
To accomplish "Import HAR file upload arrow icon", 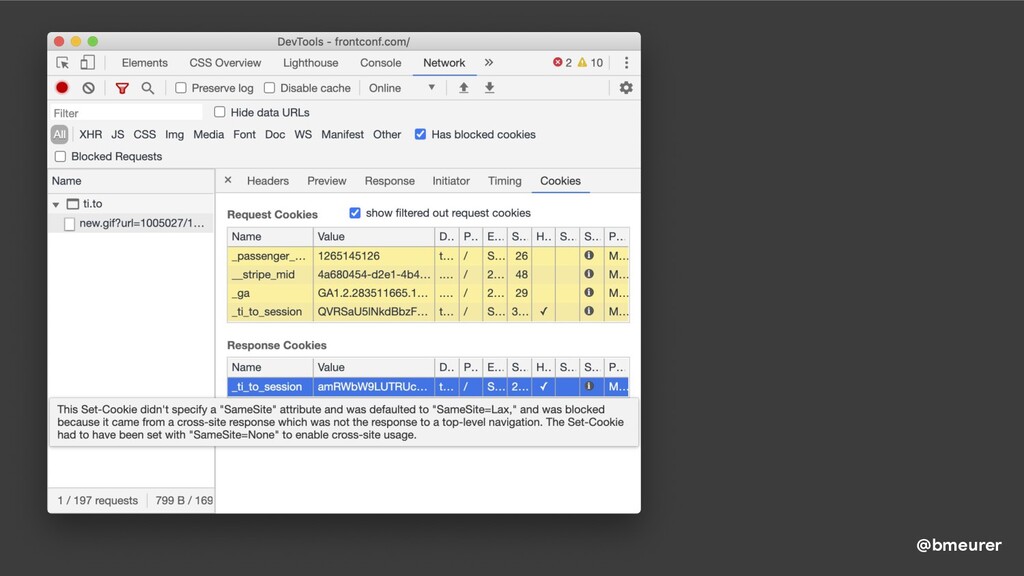I will 464,88.
